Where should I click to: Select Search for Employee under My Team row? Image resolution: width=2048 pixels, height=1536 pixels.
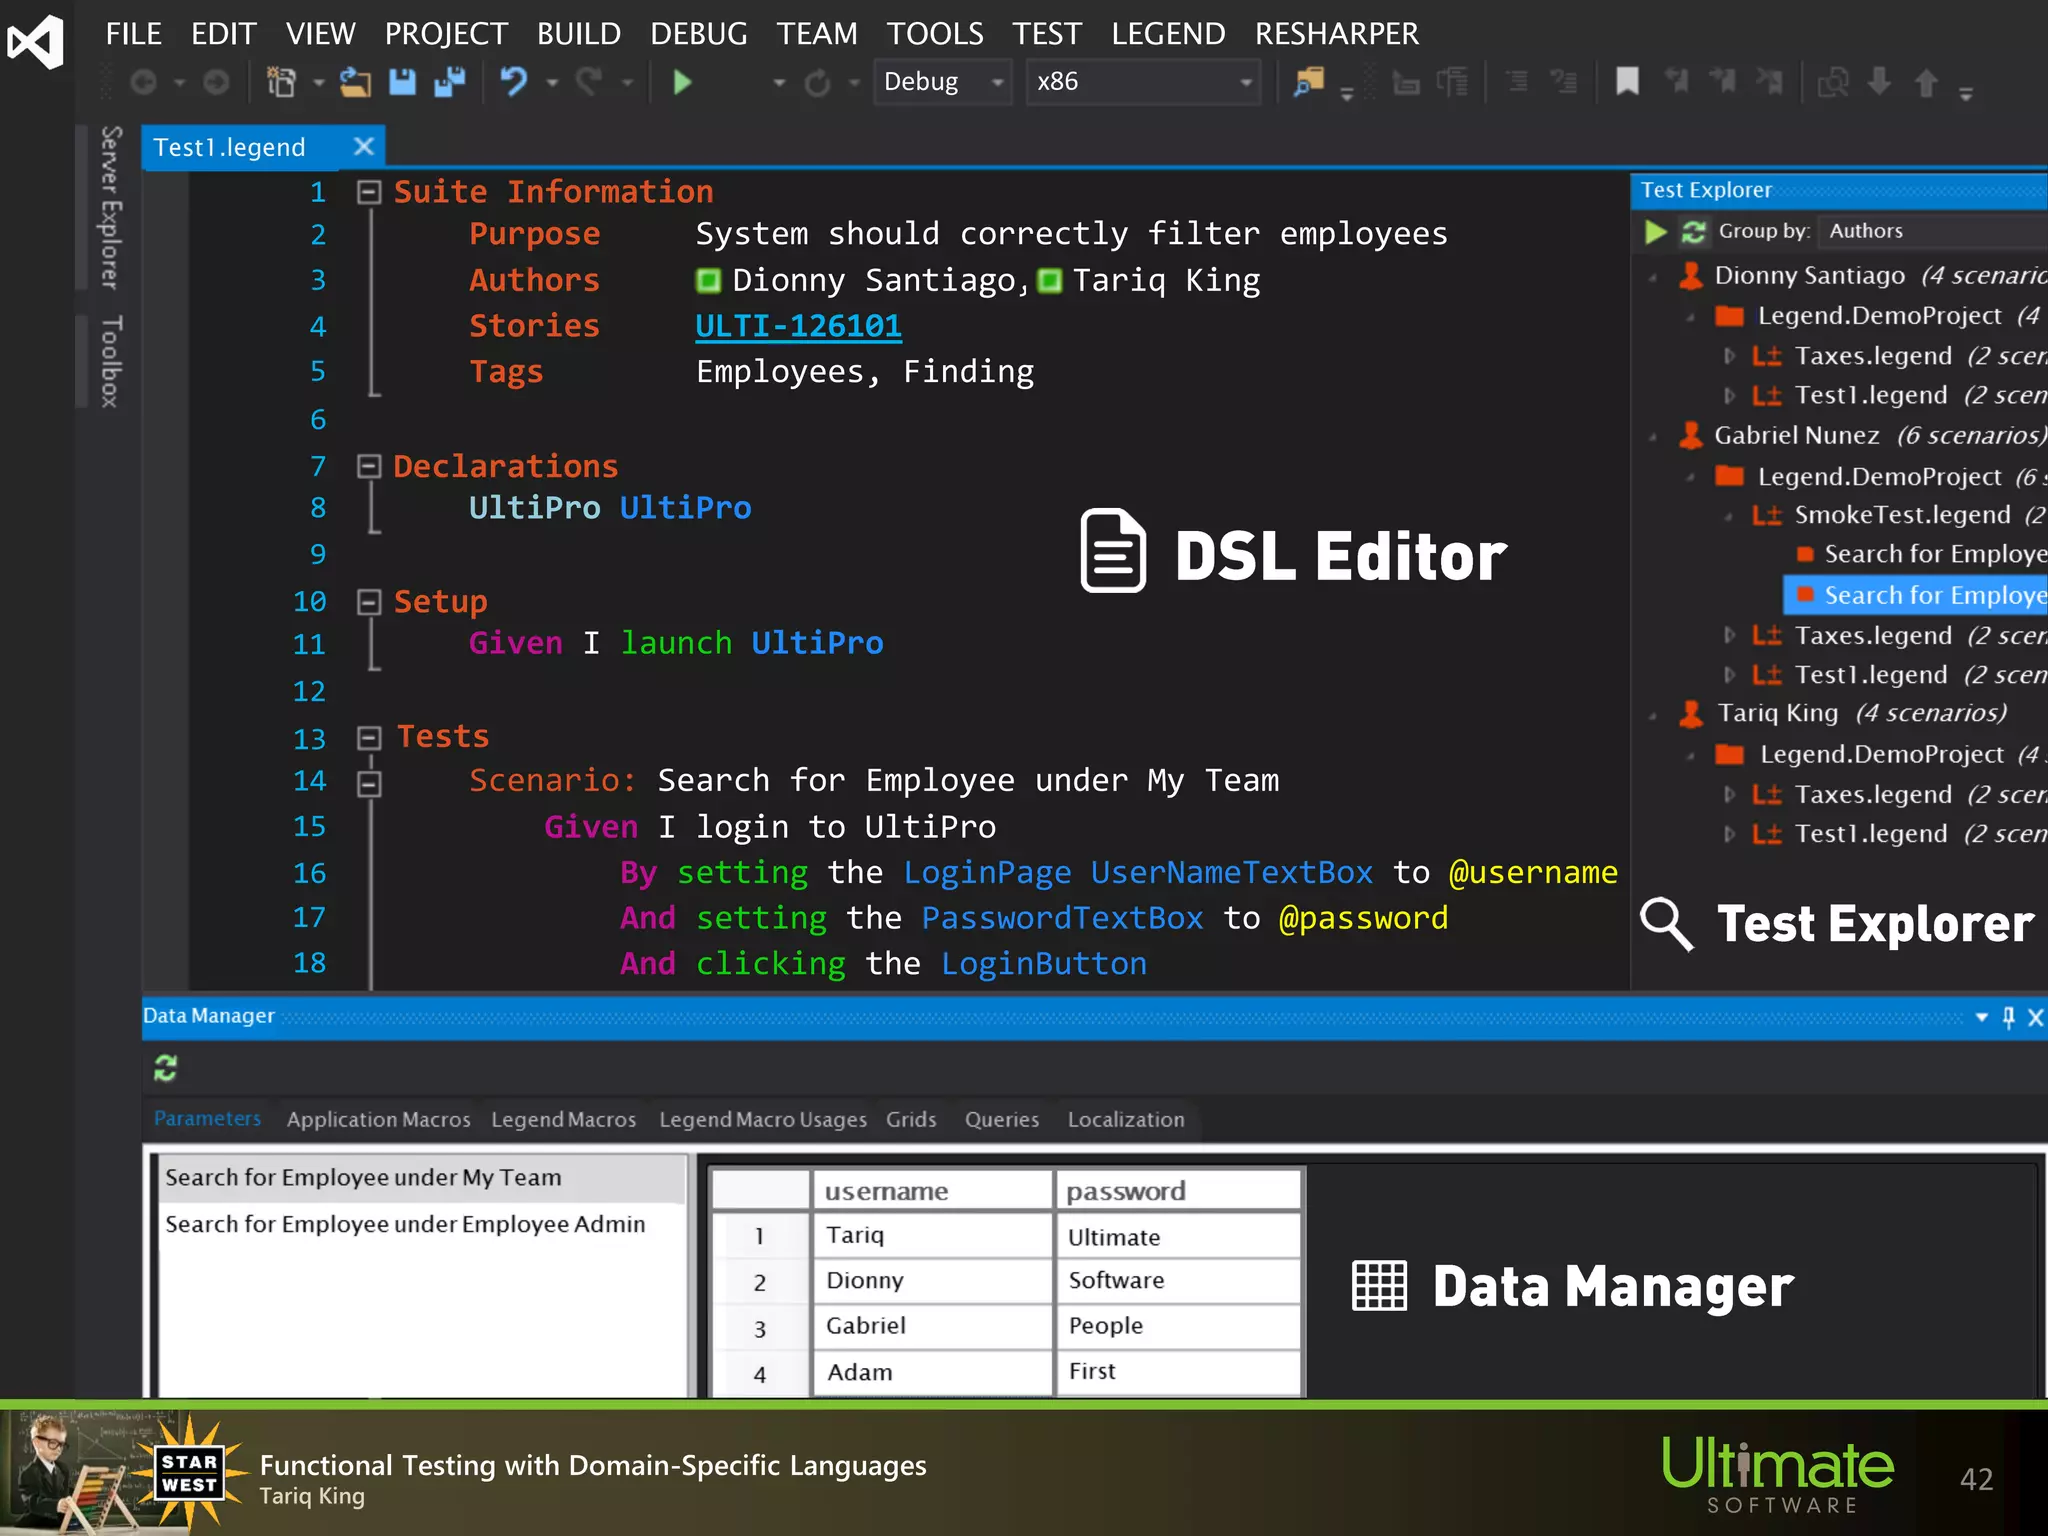pos(422,1178)
